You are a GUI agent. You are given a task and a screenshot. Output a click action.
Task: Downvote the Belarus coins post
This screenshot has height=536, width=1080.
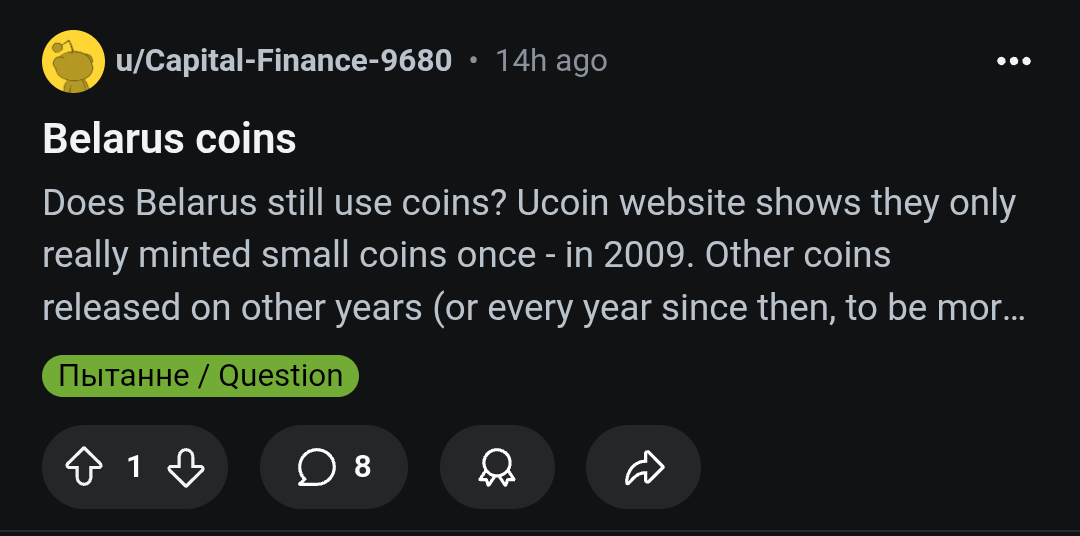tap(185, 467)
